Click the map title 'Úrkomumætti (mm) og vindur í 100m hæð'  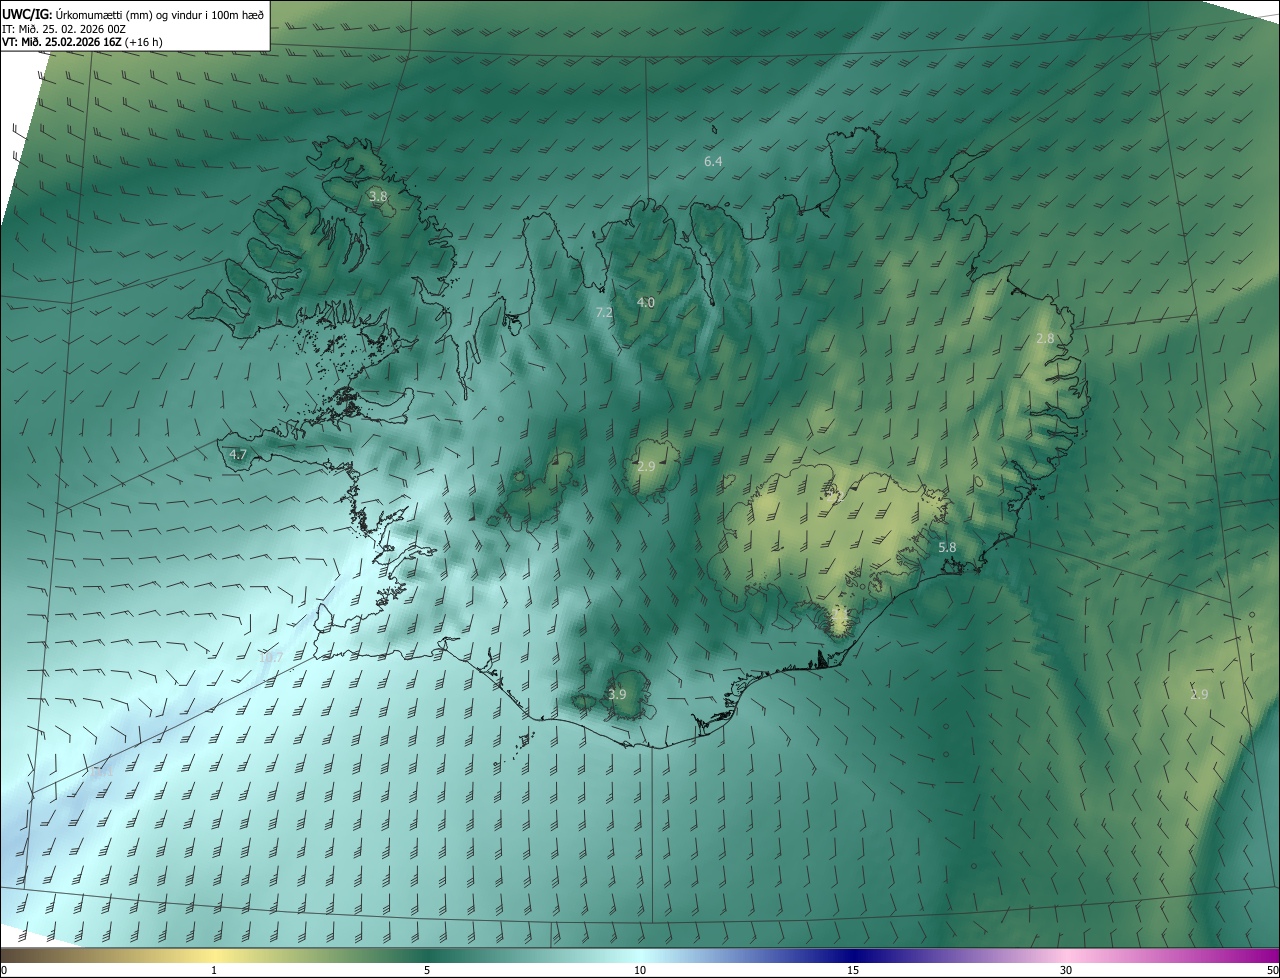click(x=158, y=15)
